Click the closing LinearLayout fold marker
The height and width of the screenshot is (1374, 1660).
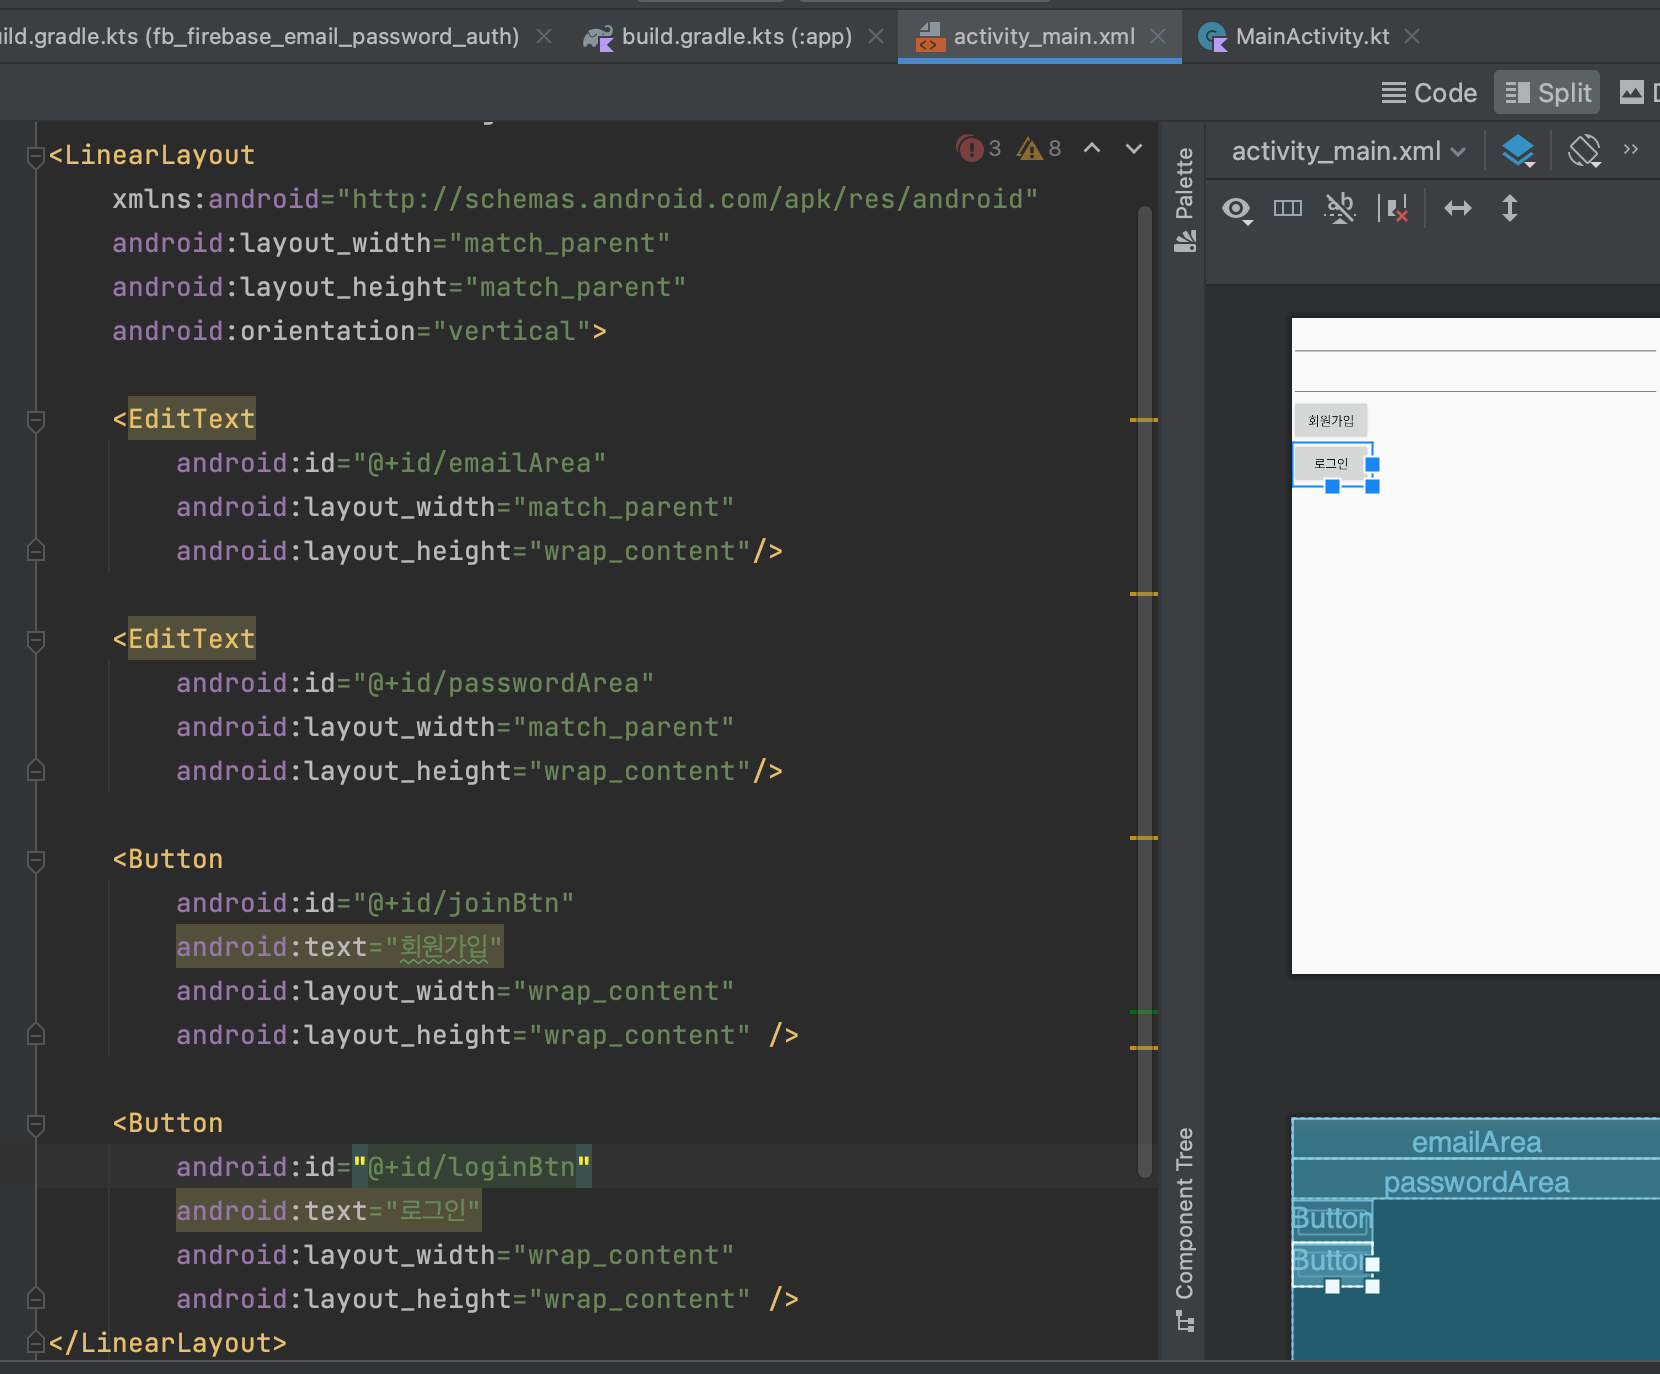tap(36, 1342)
